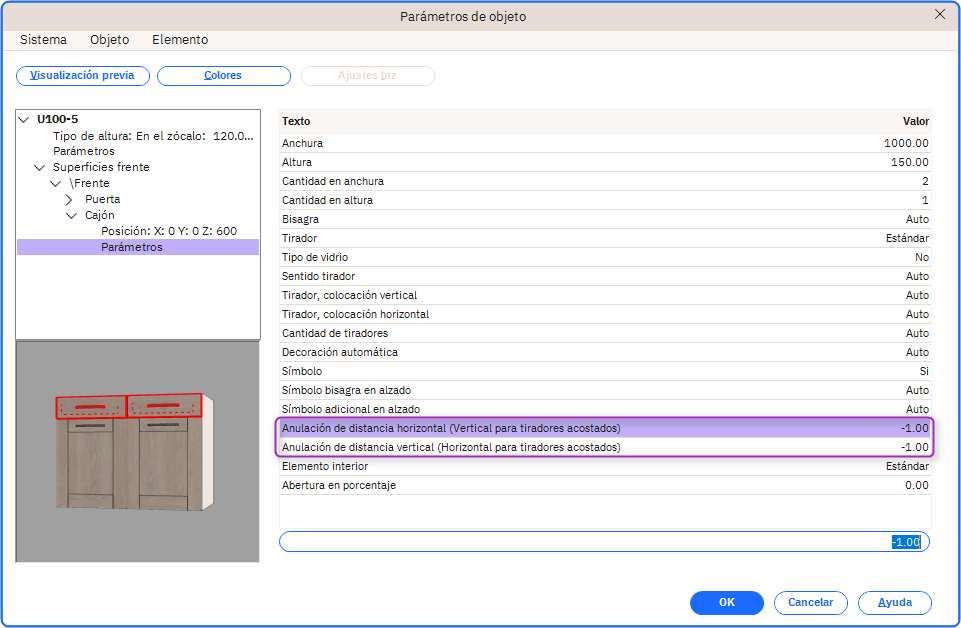
Task: Select Tirador, colocación horizontal row
Action: pyautogui.click(x=605, y=314)
